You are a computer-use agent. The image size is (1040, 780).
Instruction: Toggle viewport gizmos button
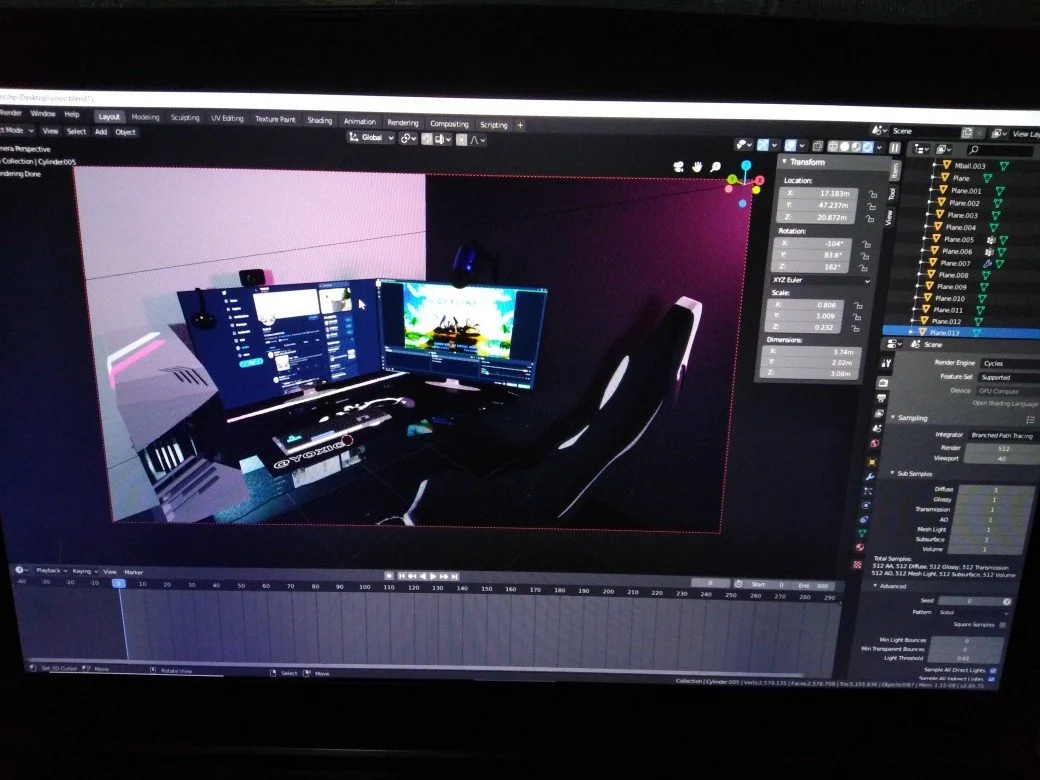tap(763, 145)
